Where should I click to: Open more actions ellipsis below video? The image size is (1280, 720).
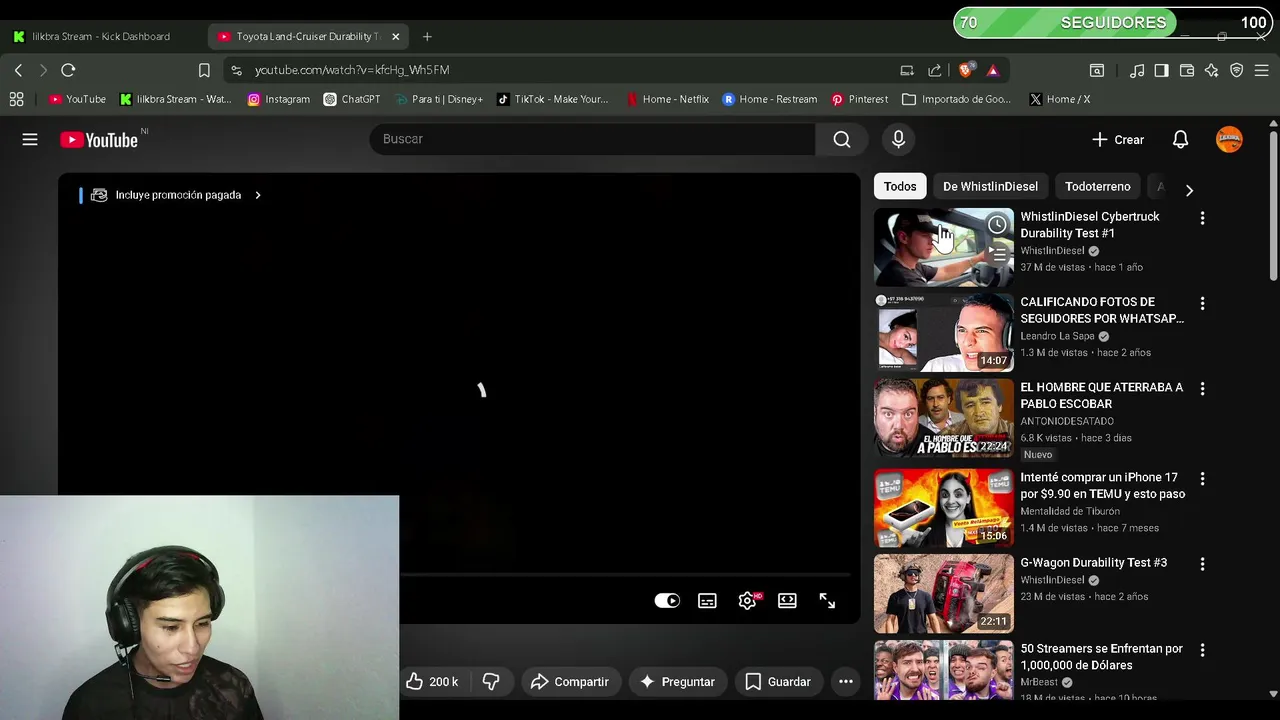(x=846, y=682)
